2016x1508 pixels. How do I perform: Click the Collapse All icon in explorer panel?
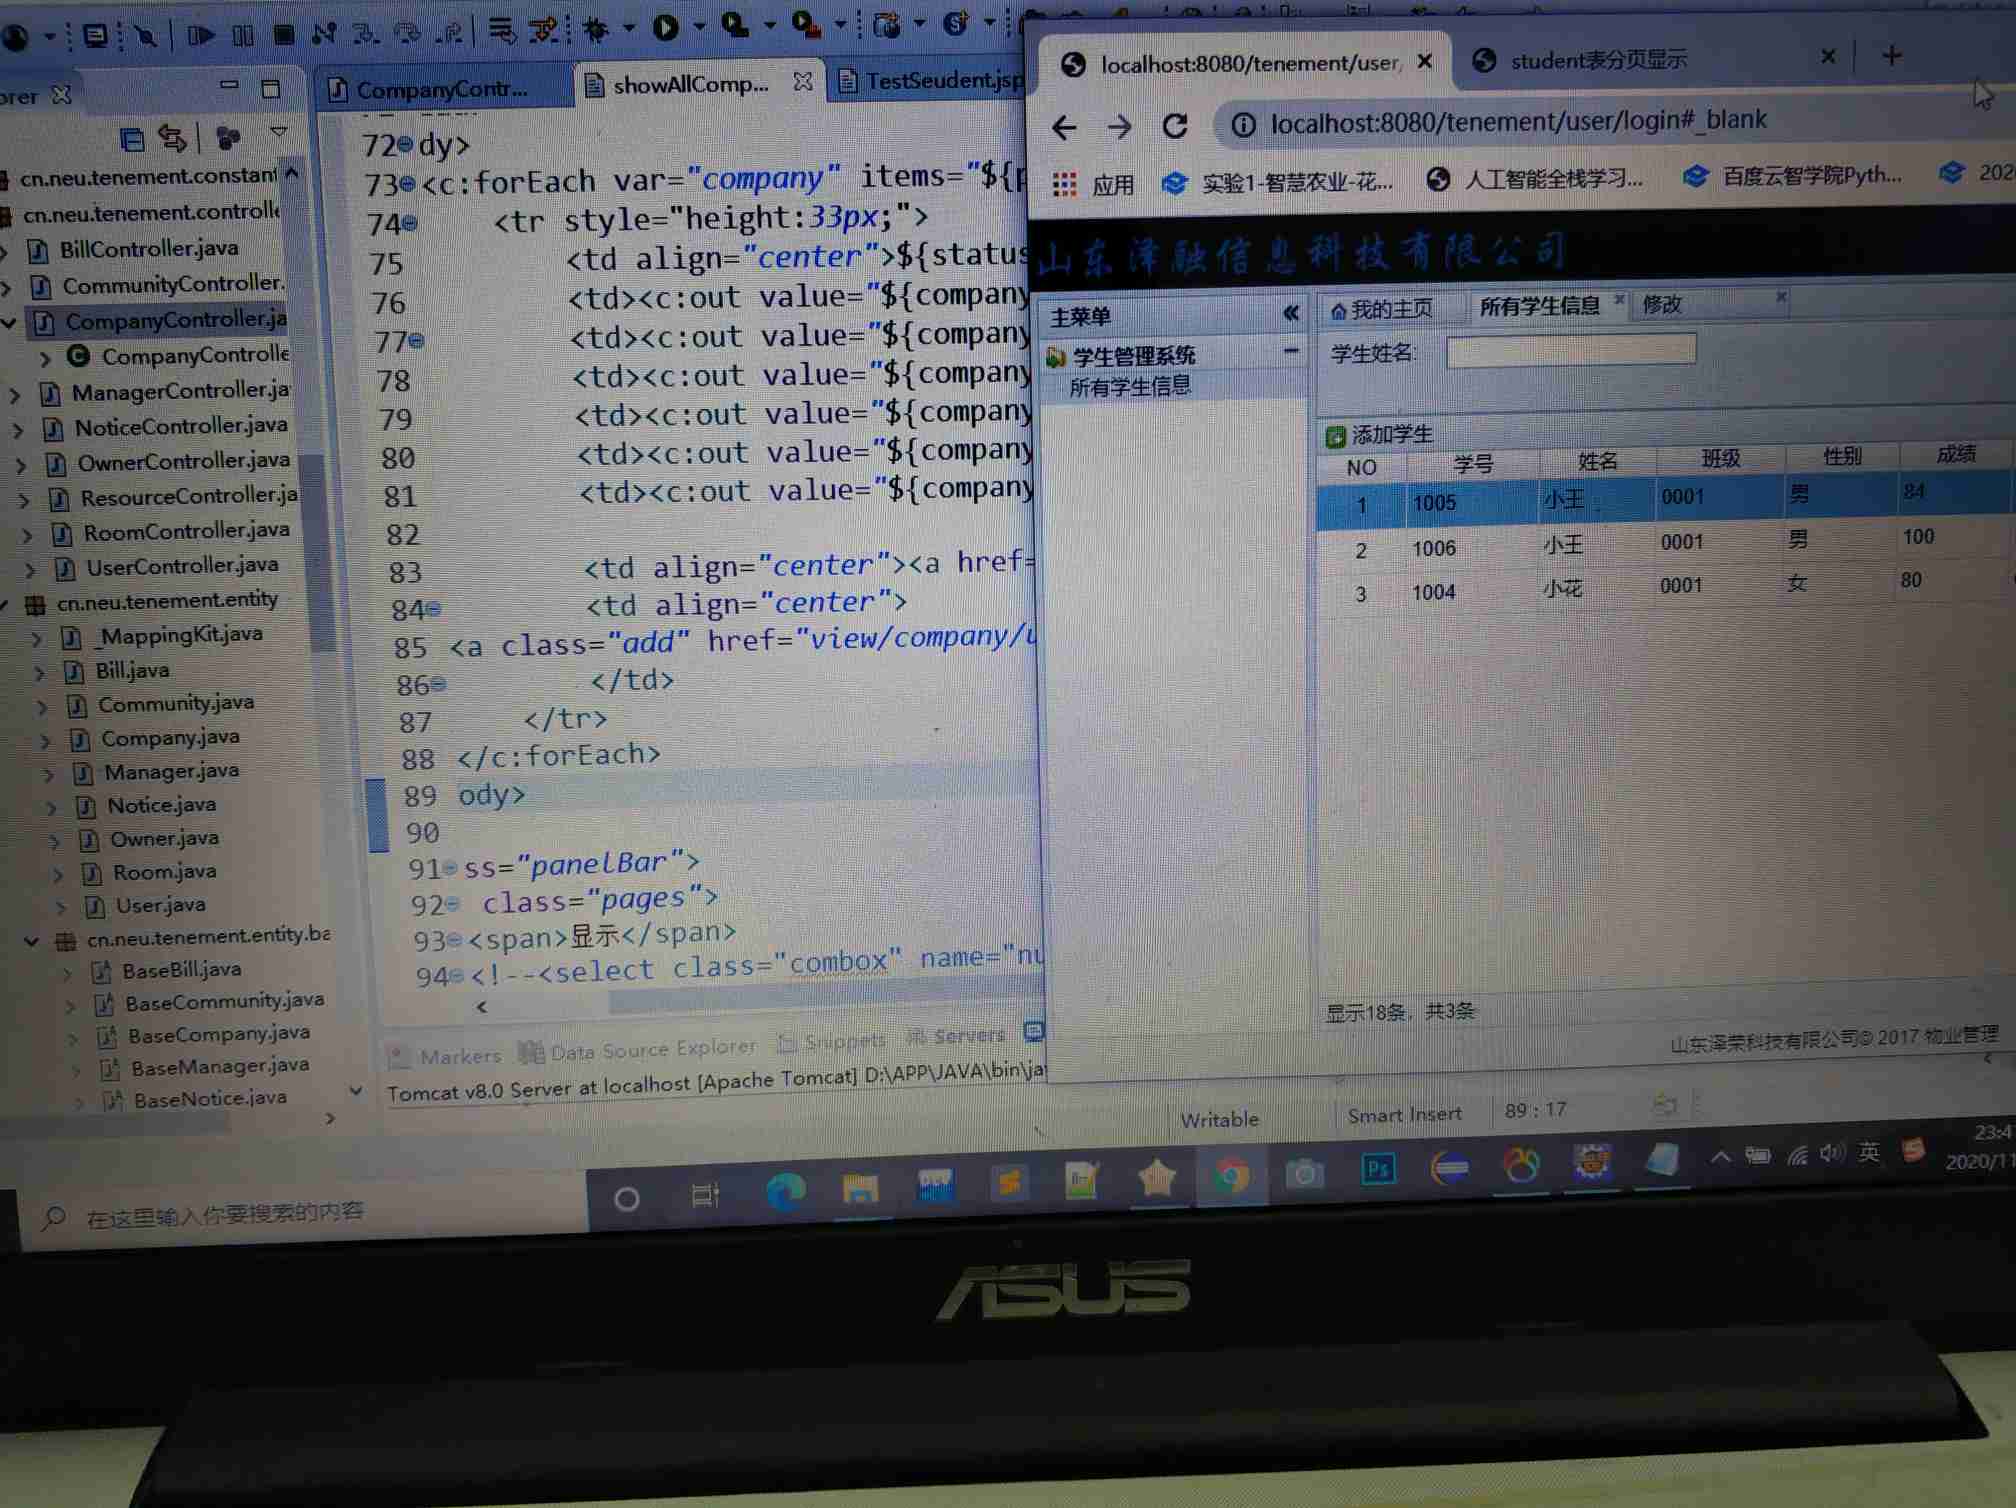click(131, 139)
